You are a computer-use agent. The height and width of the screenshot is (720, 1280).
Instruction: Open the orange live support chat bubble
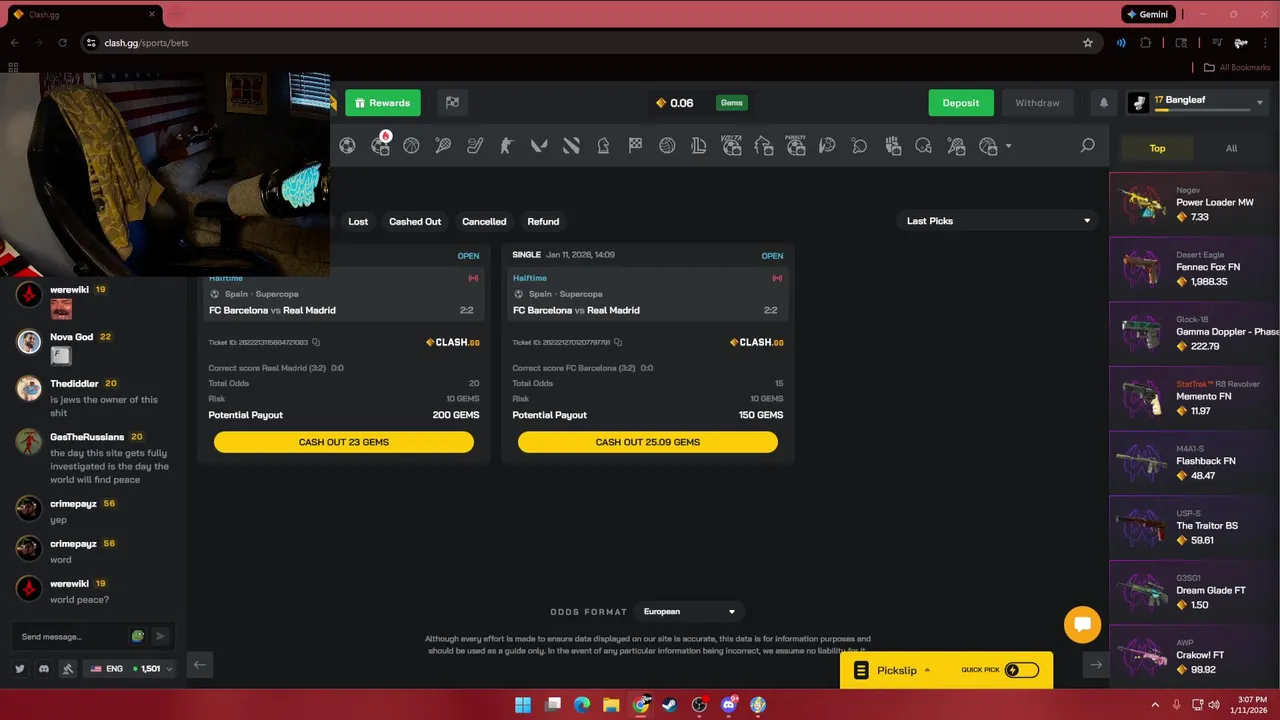point(1082,625)
